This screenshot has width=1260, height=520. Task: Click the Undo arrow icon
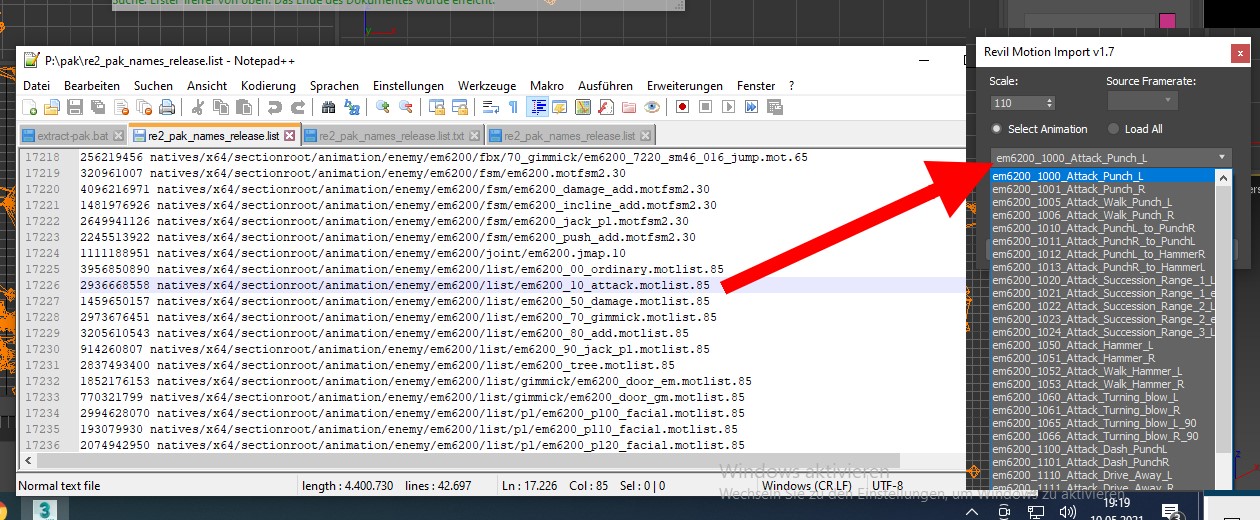[274, 107]
